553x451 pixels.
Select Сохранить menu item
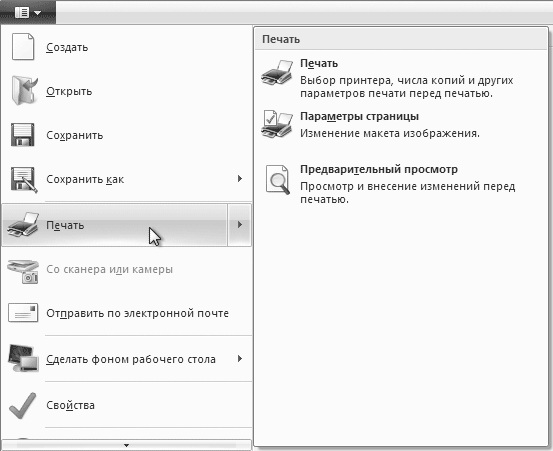(x=126, y=135)
